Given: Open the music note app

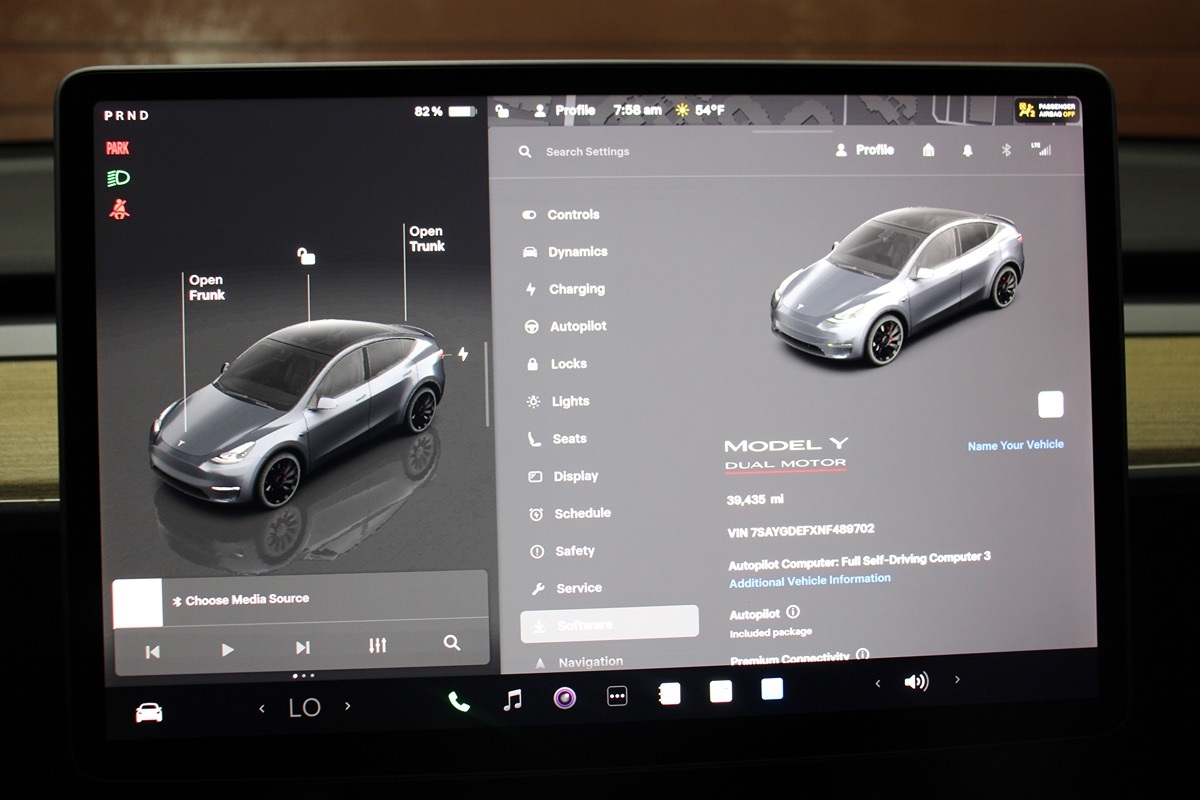Looking at the screenshot, I should pos(512,700).
